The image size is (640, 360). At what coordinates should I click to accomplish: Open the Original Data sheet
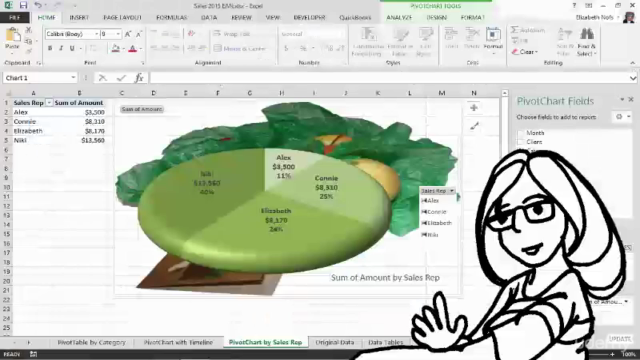pos(335,342)
